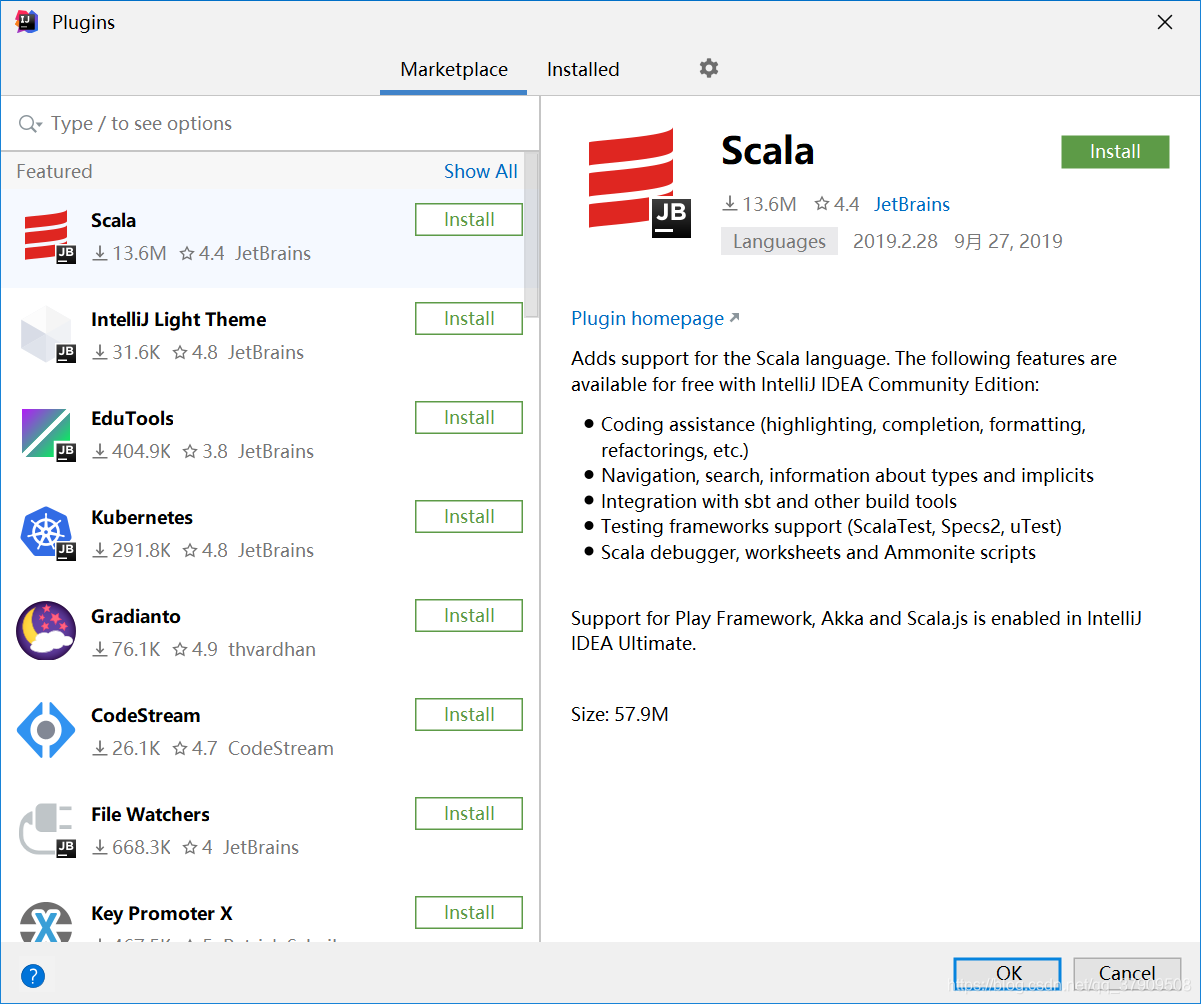Image resolution: width=1201 pixels, height=1004 pixels.
Task: Install Scala from the list
Action: point(469,219)
